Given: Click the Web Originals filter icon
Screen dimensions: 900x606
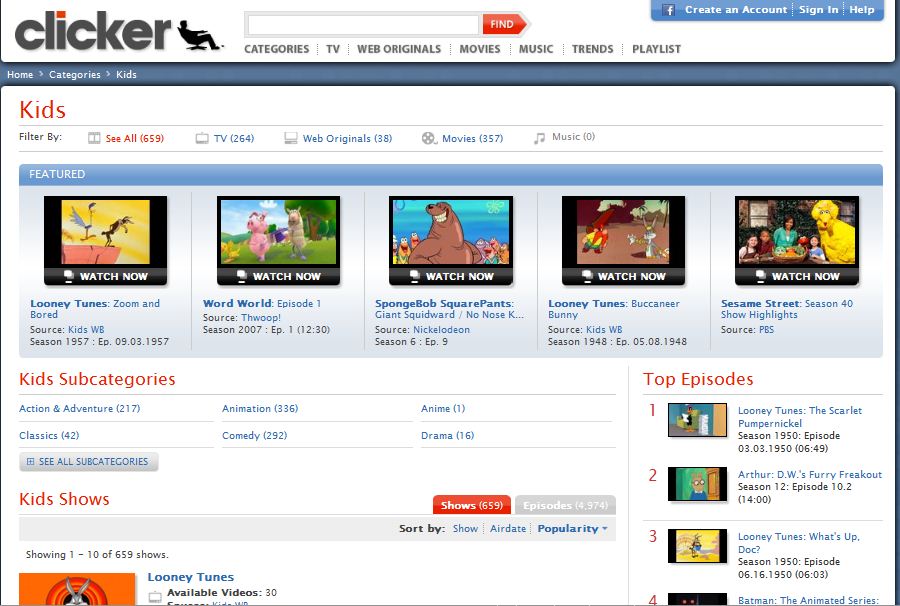Looking at the screenshot, I should [291, 139].
